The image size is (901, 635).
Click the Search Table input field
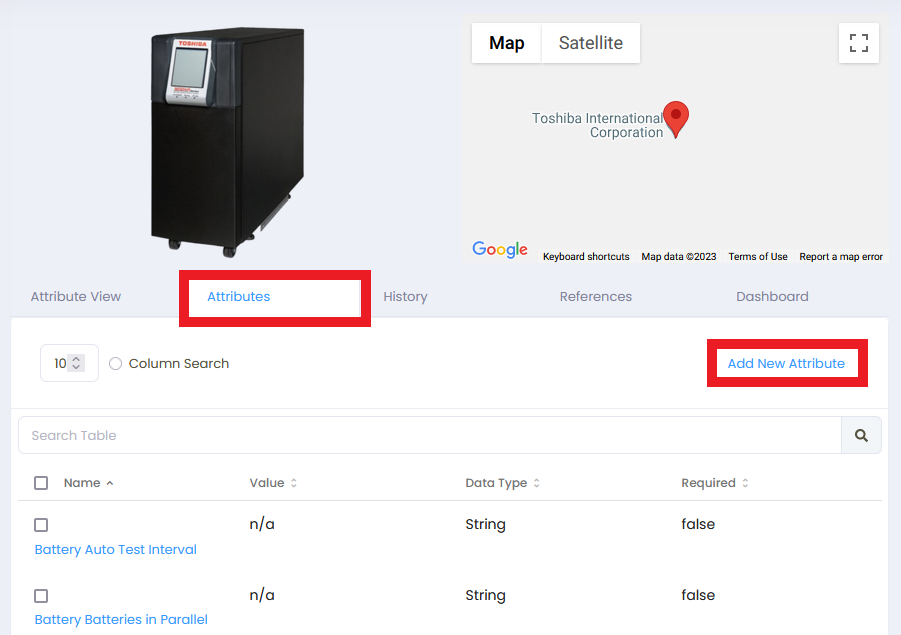[430, 436]
